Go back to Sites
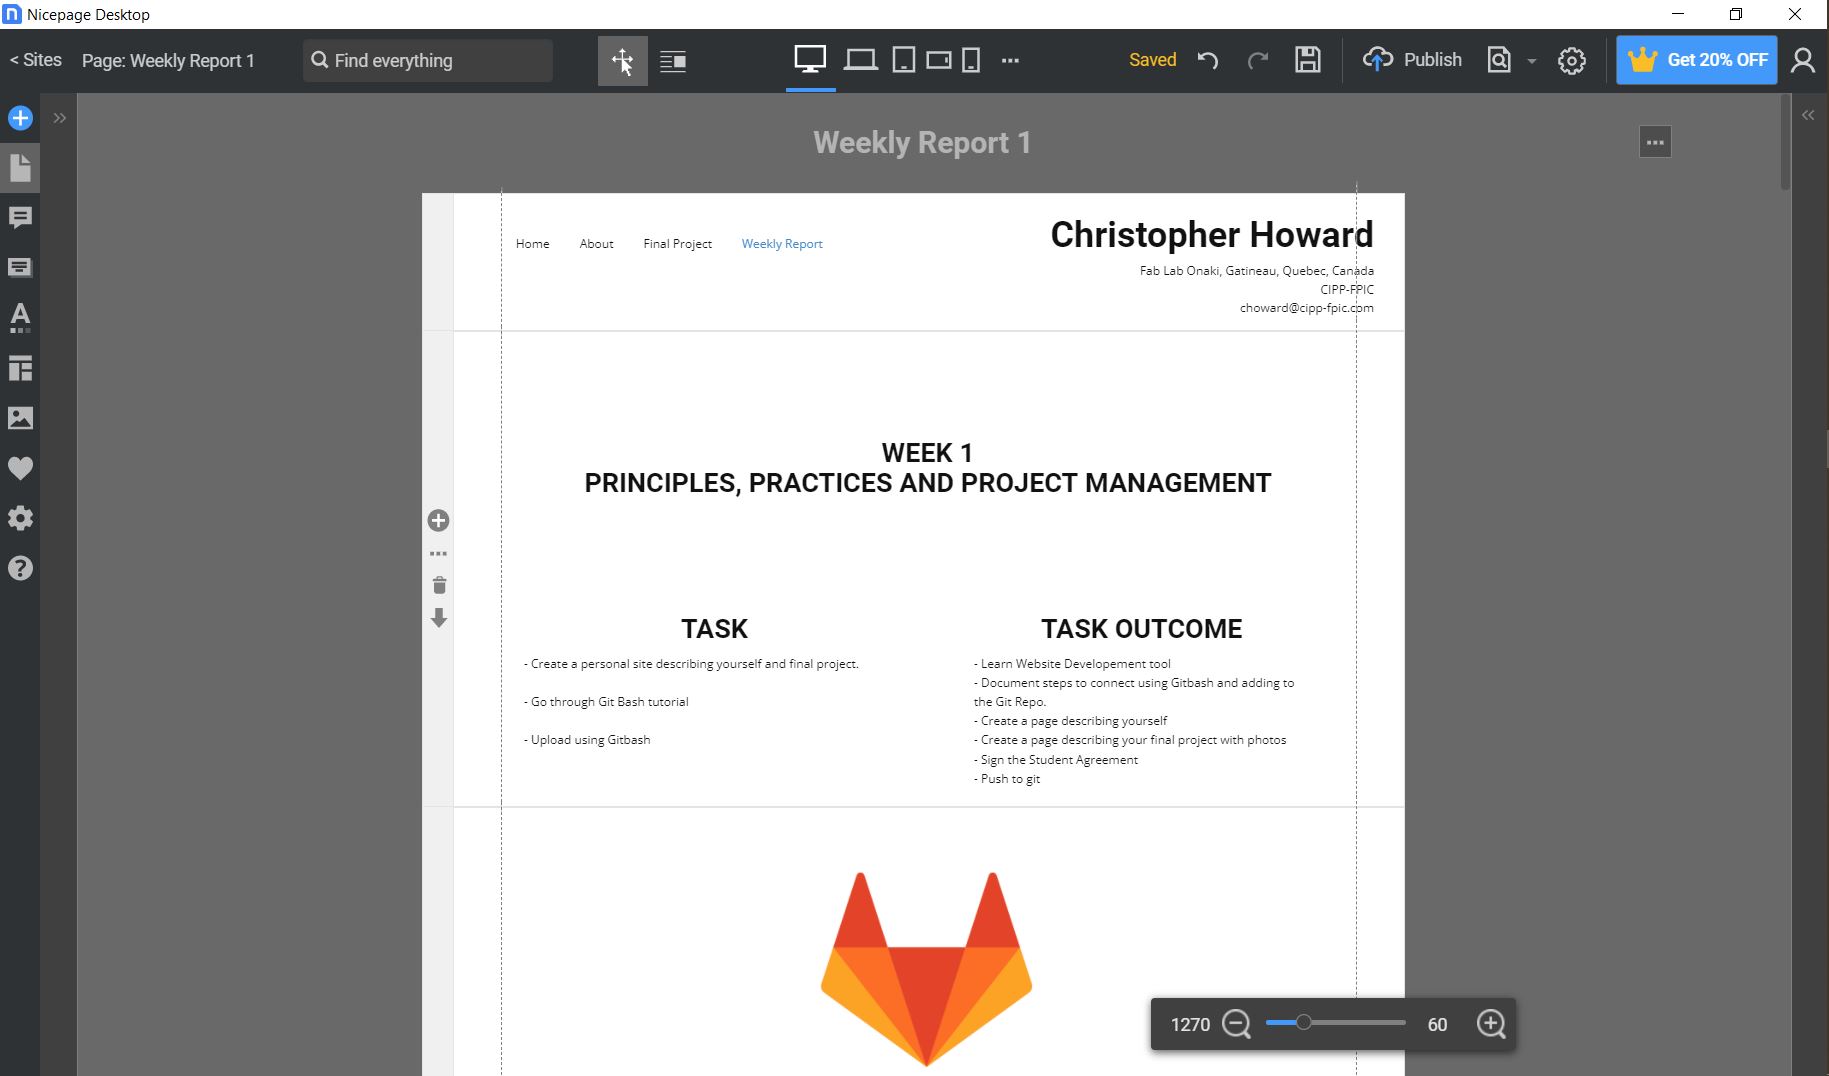 click(x=36, y=60)
